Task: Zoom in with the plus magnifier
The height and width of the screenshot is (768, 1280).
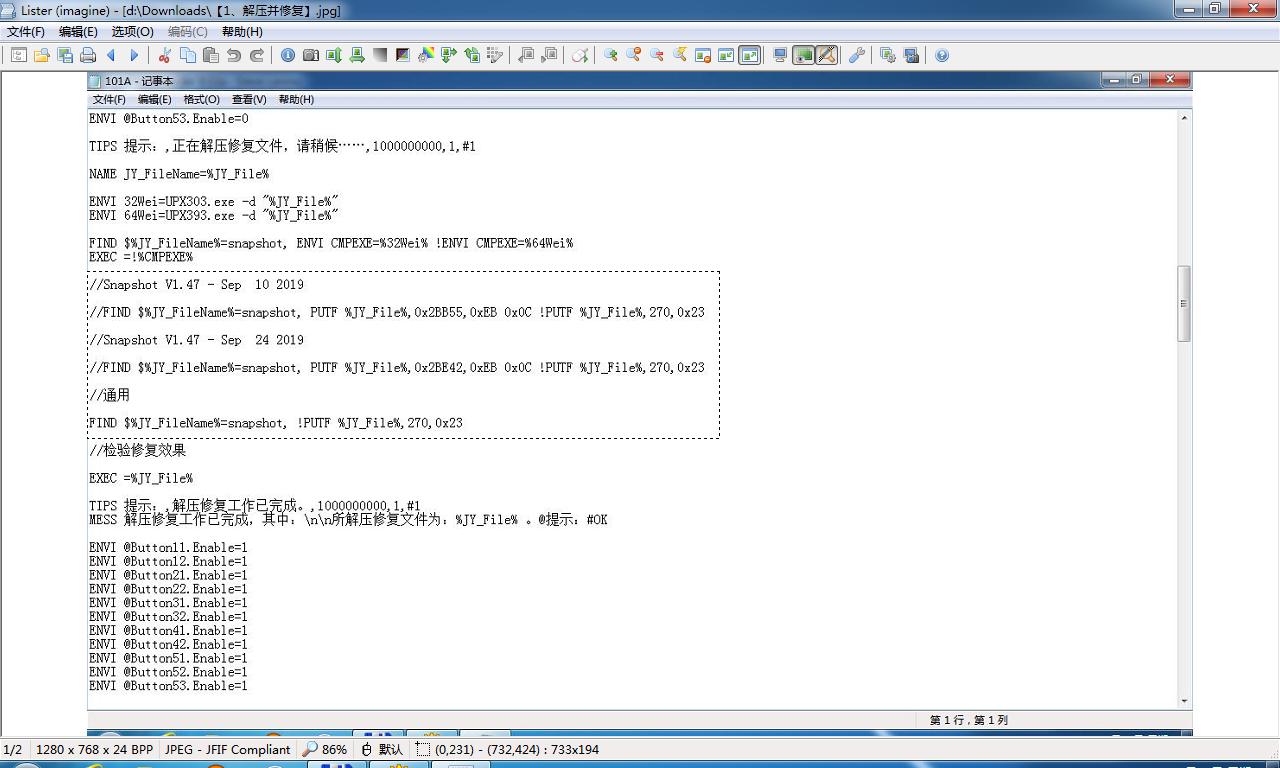Action: (610, 55)
